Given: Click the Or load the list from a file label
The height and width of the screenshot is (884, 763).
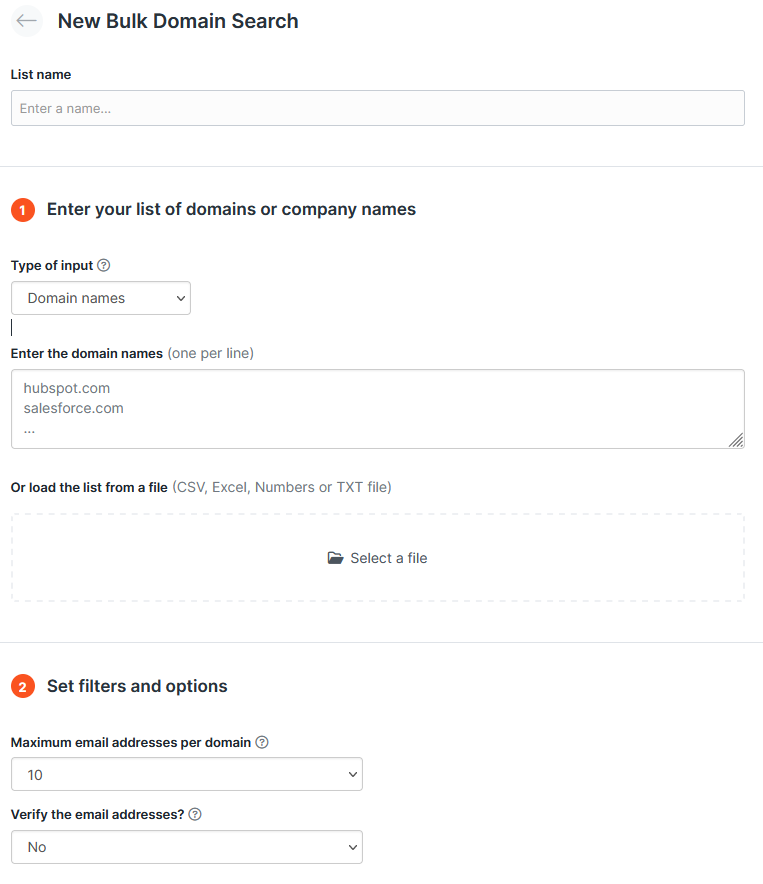Looking at the screenshot, I should click(x=89, y=487).
